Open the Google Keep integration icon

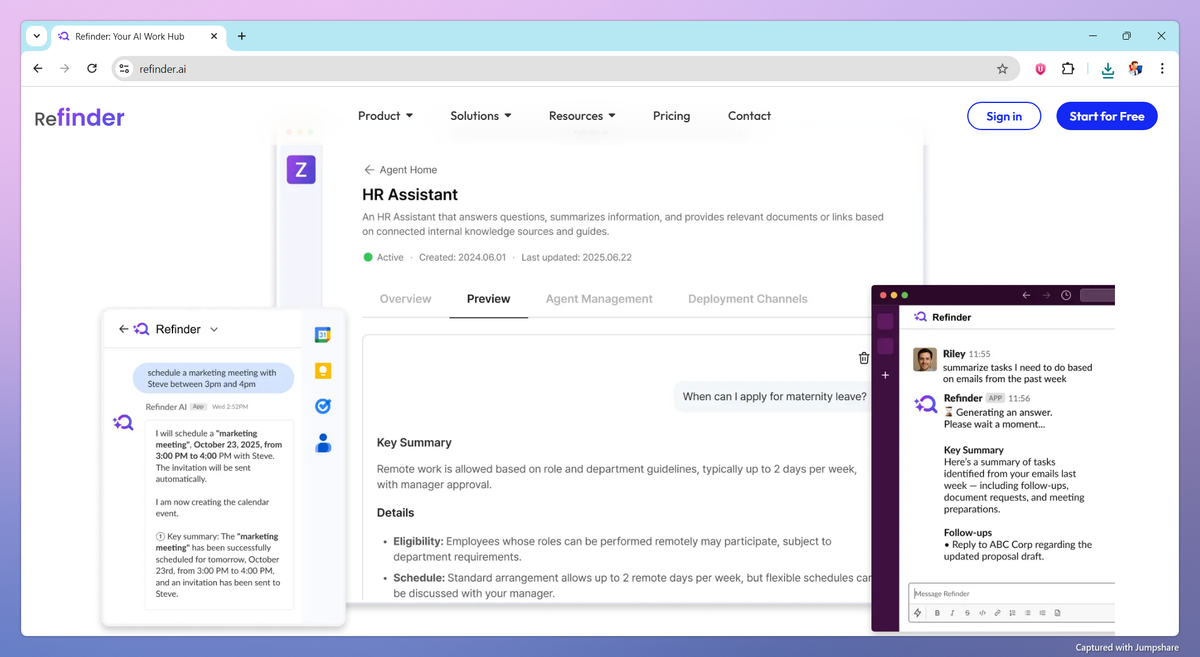point(322,370)
